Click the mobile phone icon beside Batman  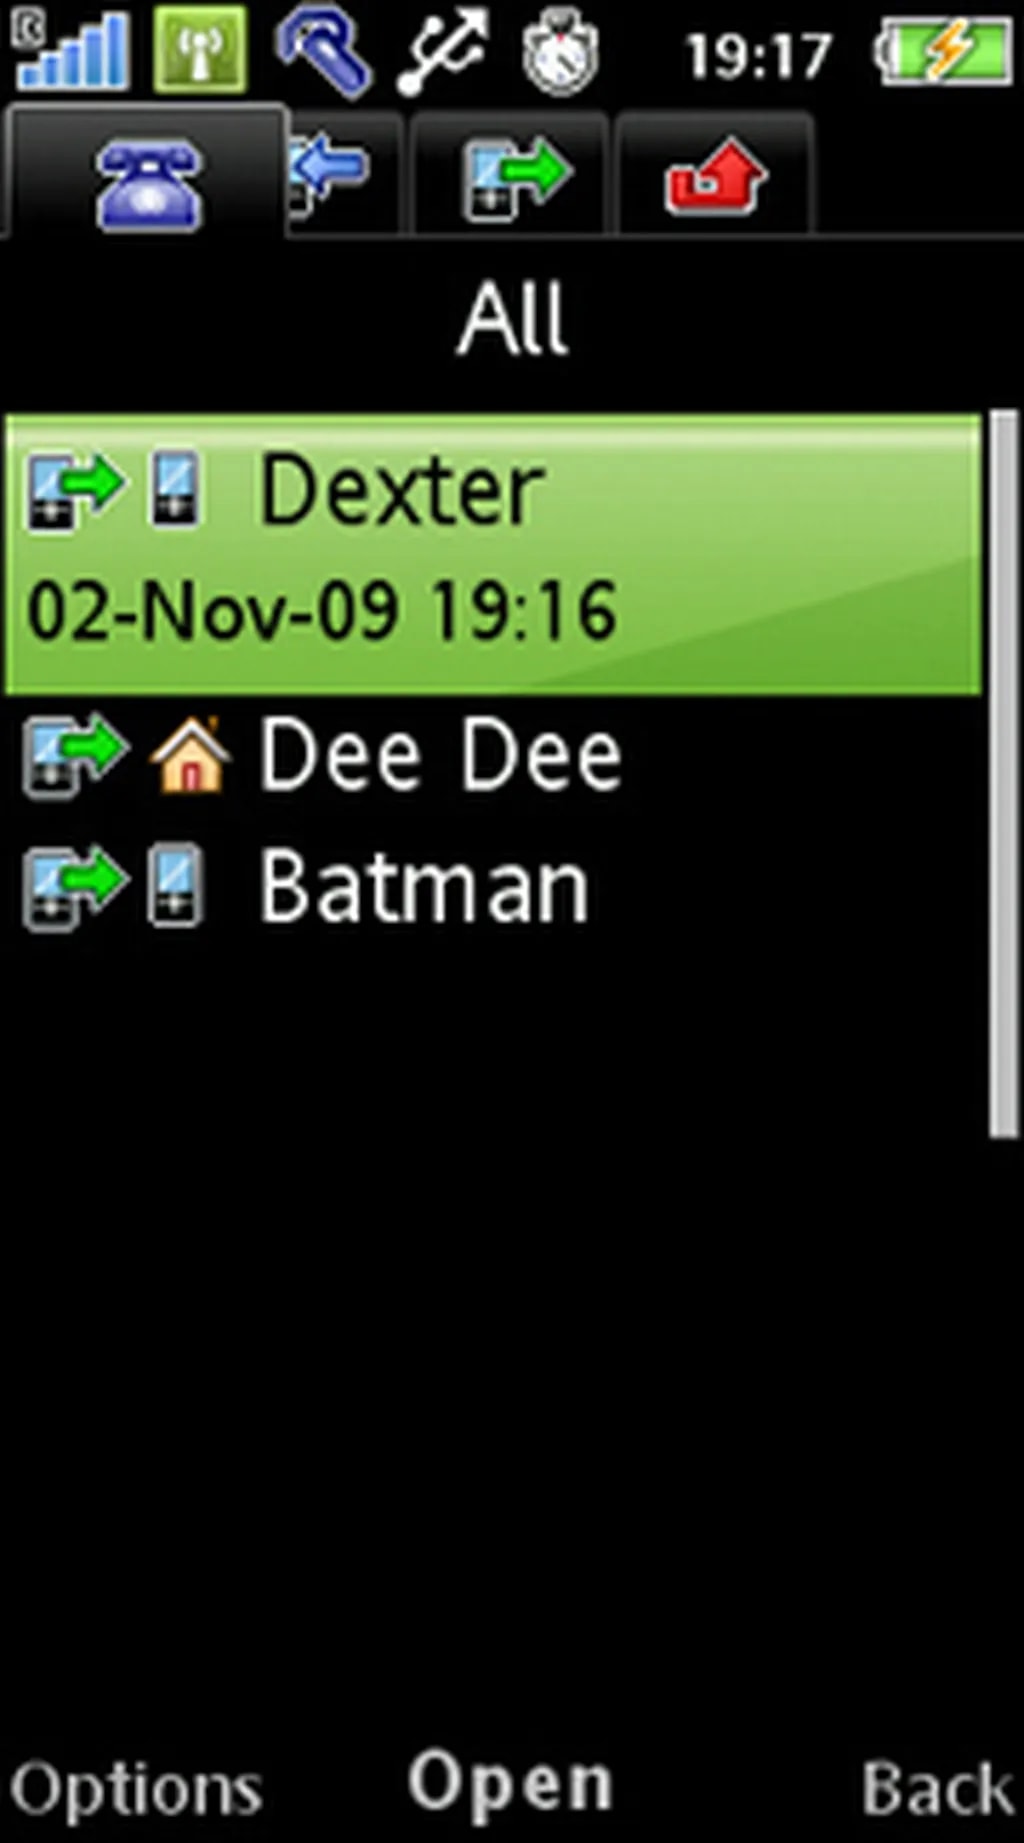click(x=176, y=886)
